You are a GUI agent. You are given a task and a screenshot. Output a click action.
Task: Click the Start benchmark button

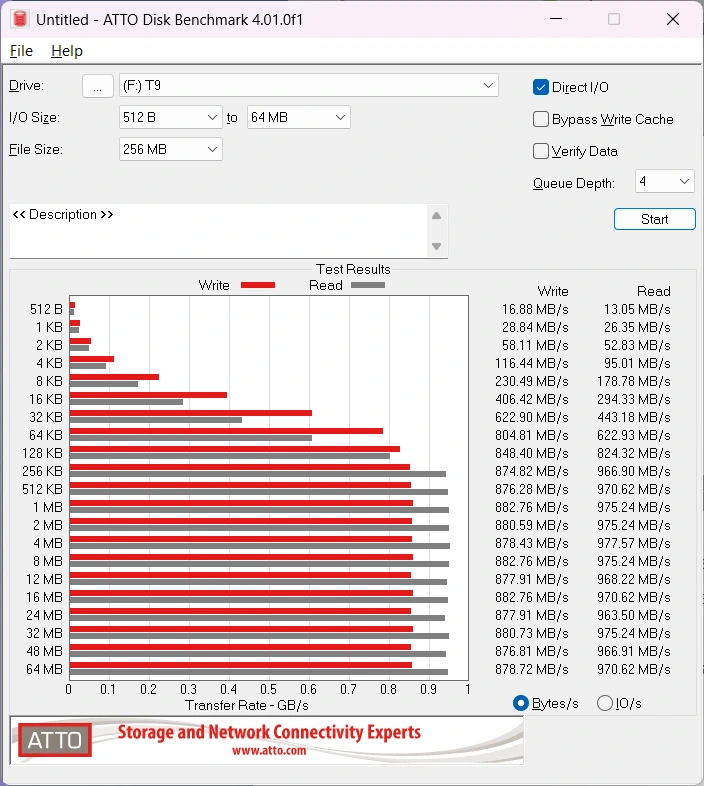tap(654, 219)
